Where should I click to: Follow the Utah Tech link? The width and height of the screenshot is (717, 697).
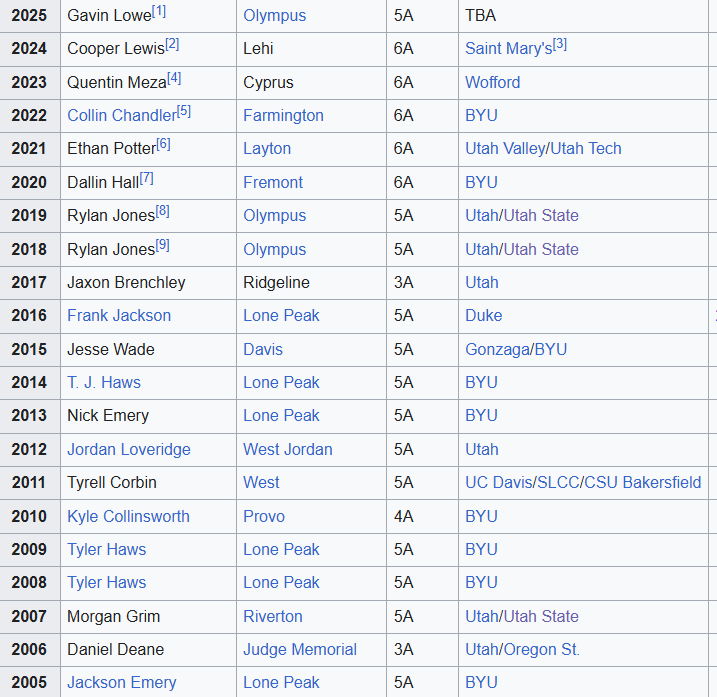[586, 149]
